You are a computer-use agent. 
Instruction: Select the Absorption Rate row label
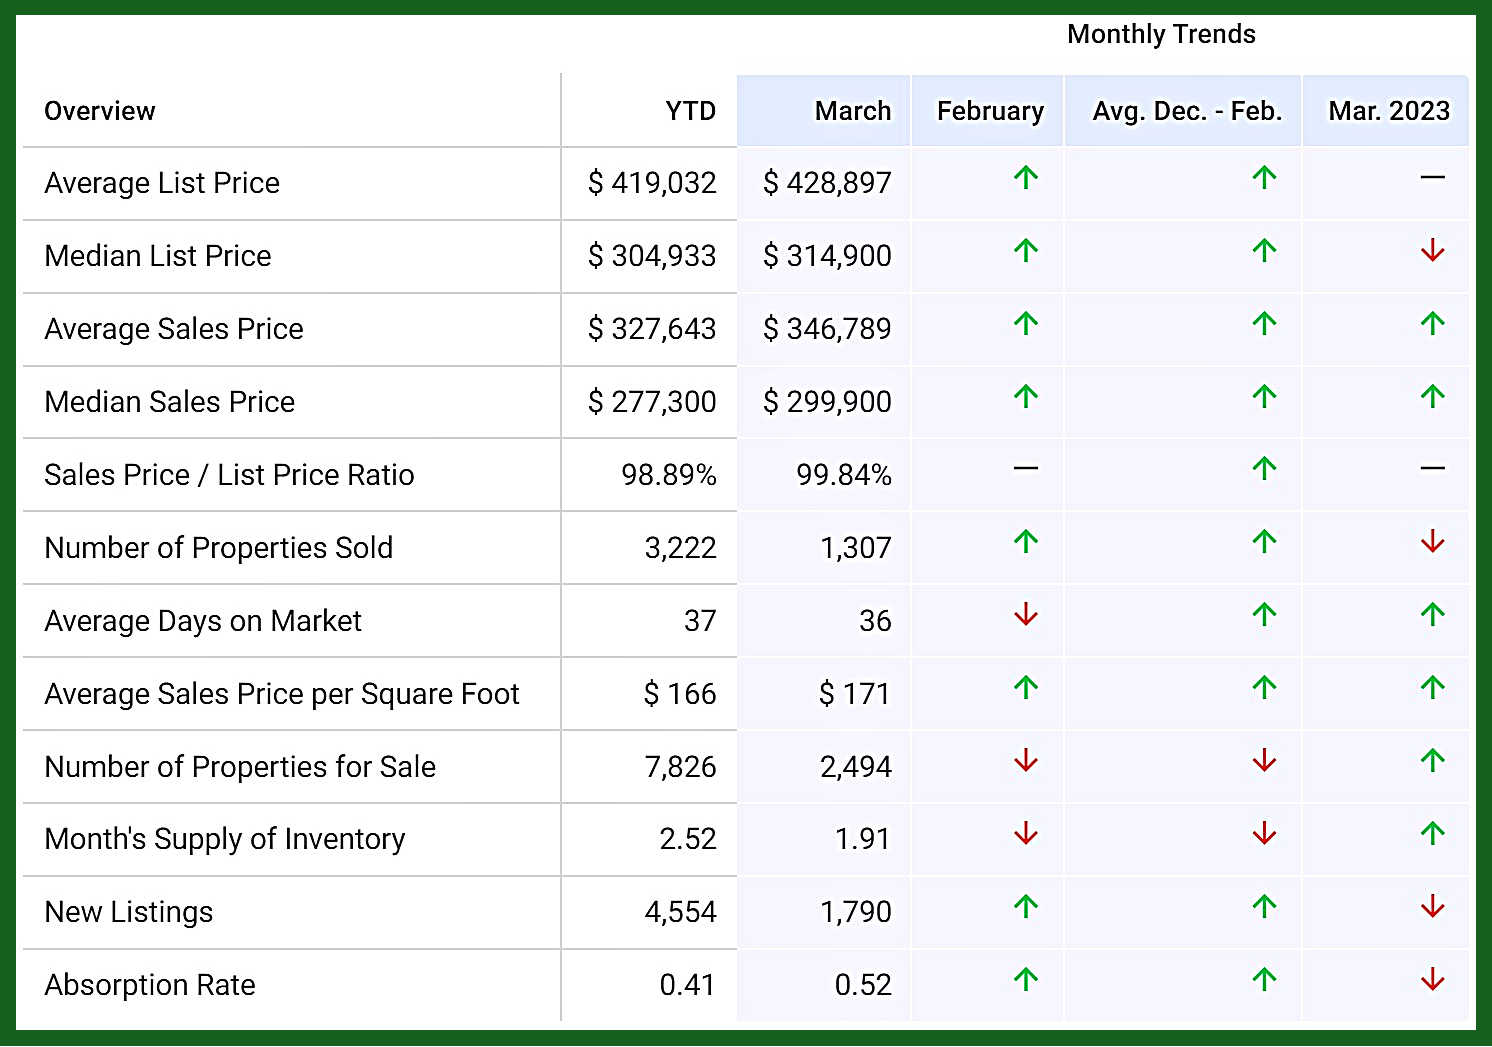click(x=150, y=985)
